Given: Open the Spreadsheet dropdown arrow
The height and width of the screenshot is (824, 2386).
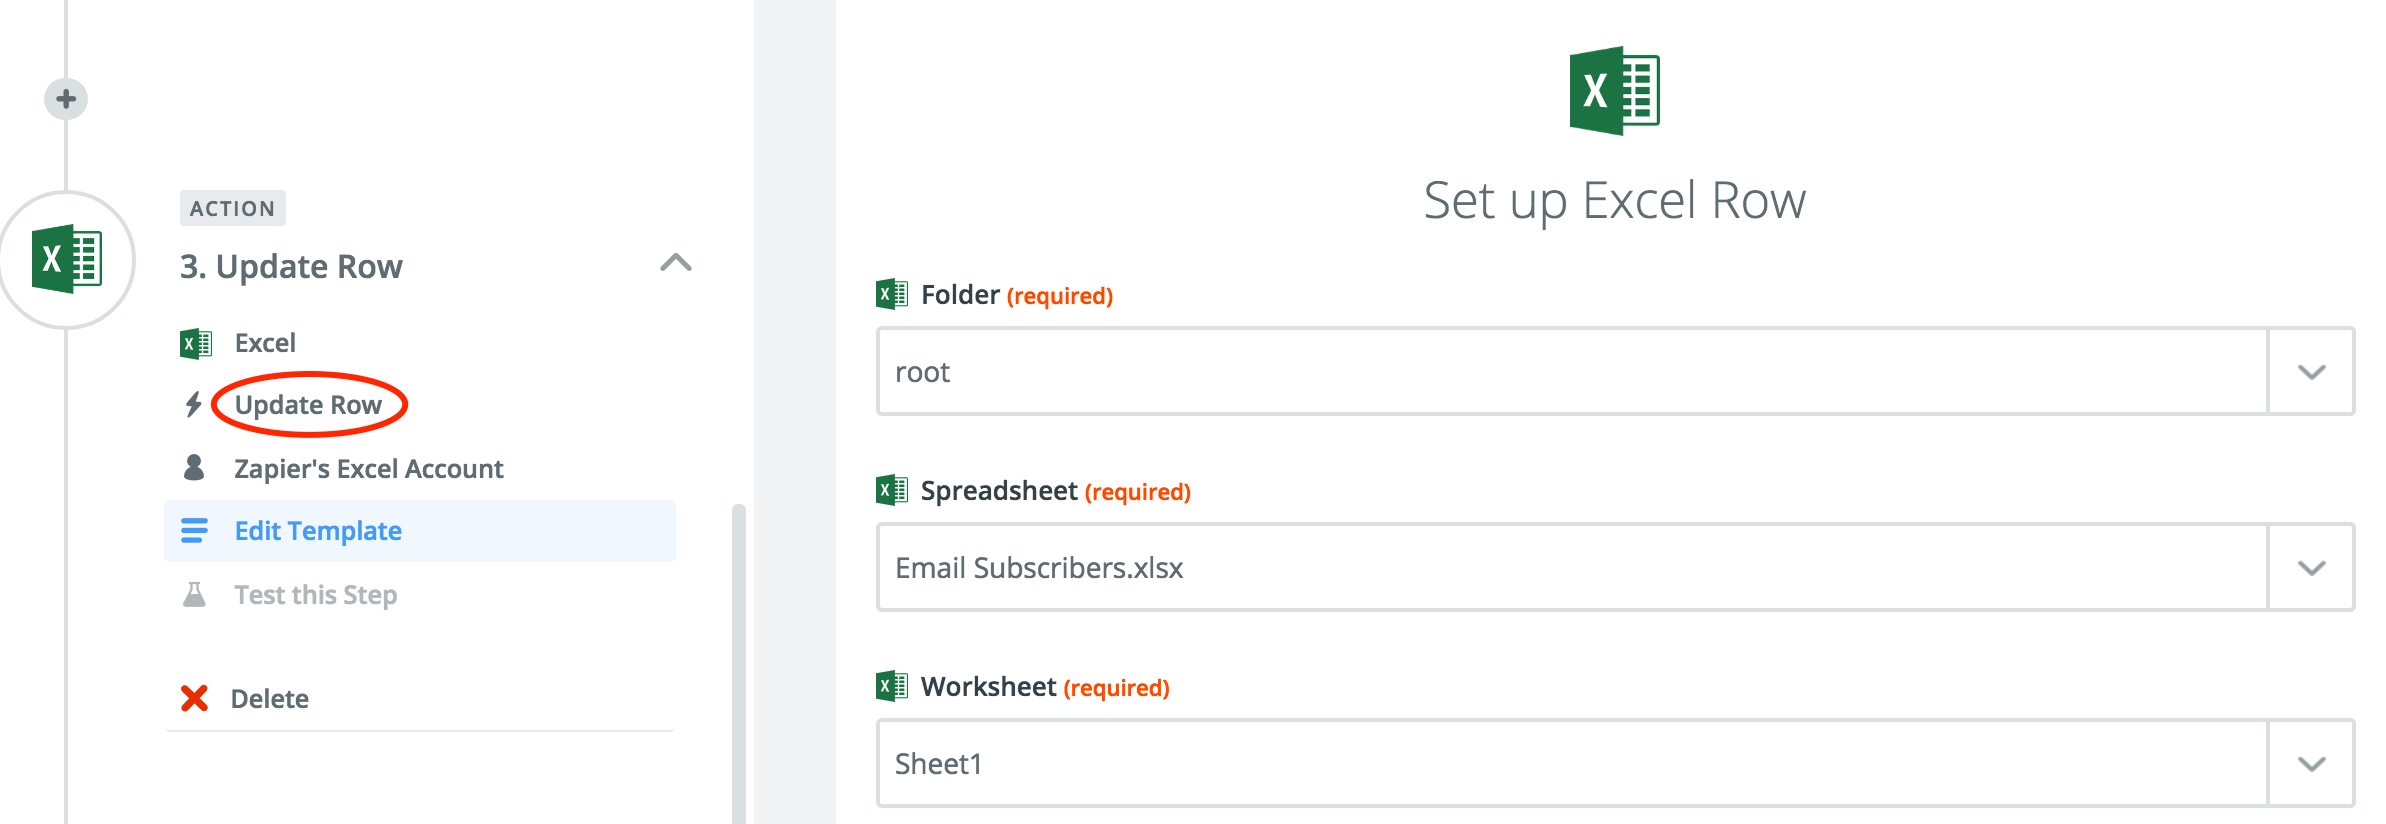Looking at the screenshot, I should 2311,568.
